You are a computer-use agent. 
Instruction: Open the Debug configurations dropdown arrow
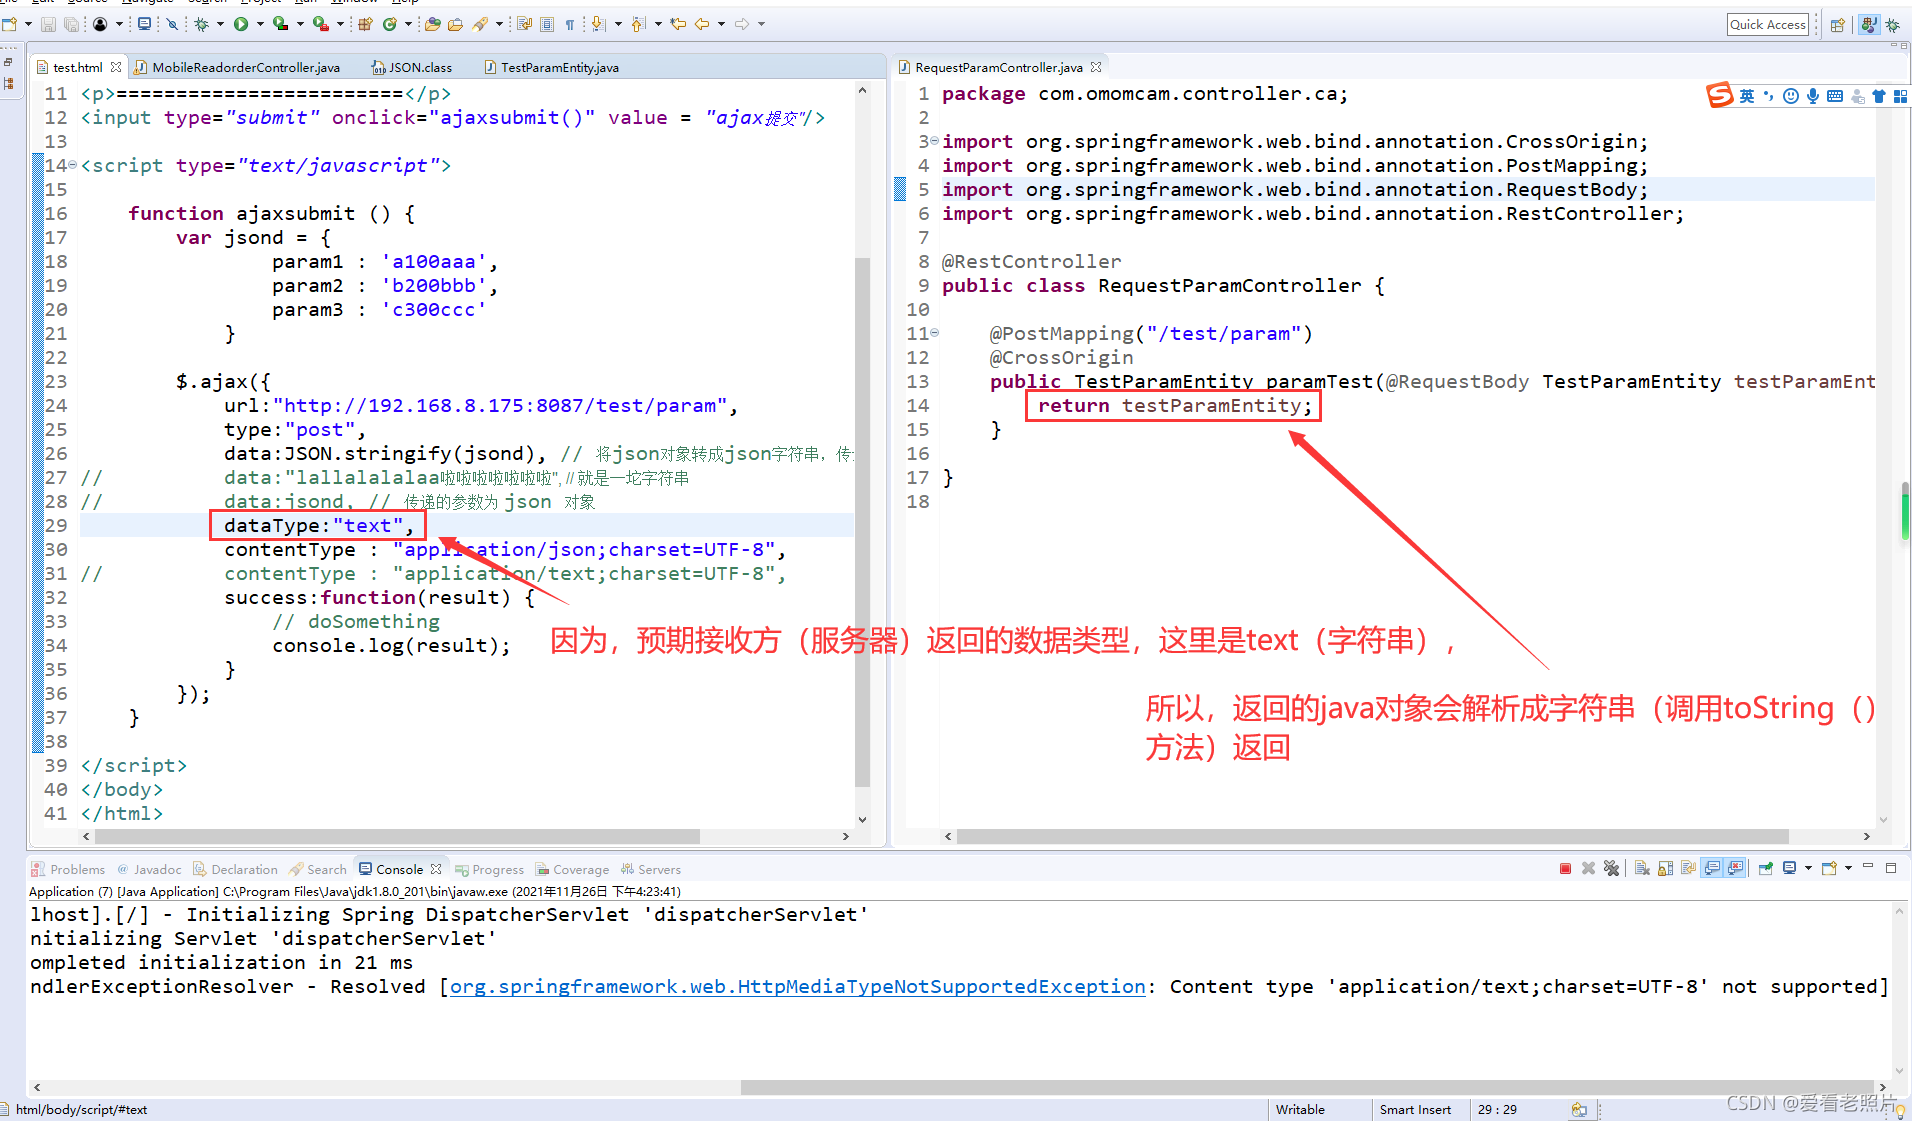coord(220,24)
